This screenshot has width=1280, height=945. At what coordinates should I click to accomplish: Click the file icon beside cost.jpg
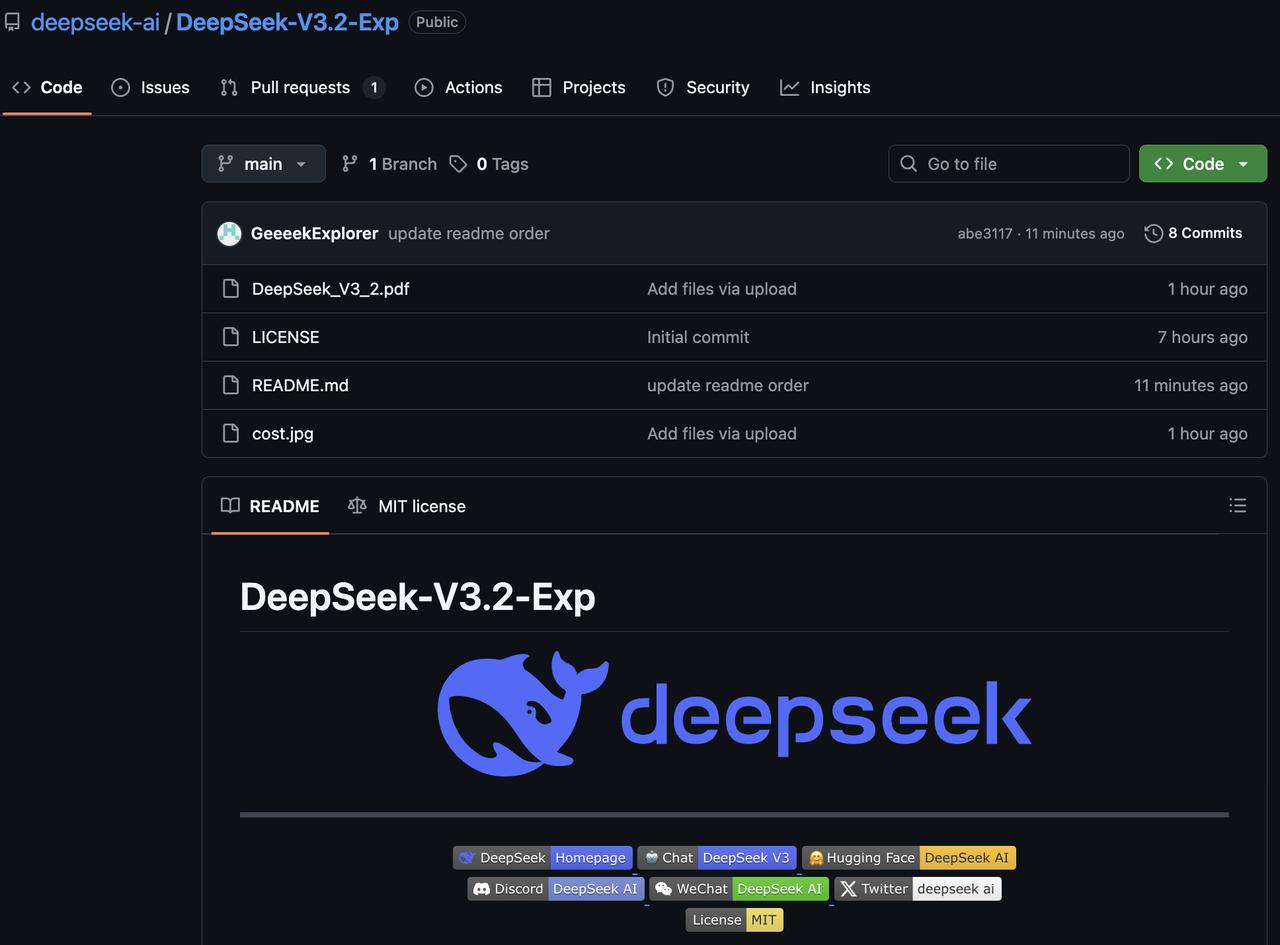[231, 433]
